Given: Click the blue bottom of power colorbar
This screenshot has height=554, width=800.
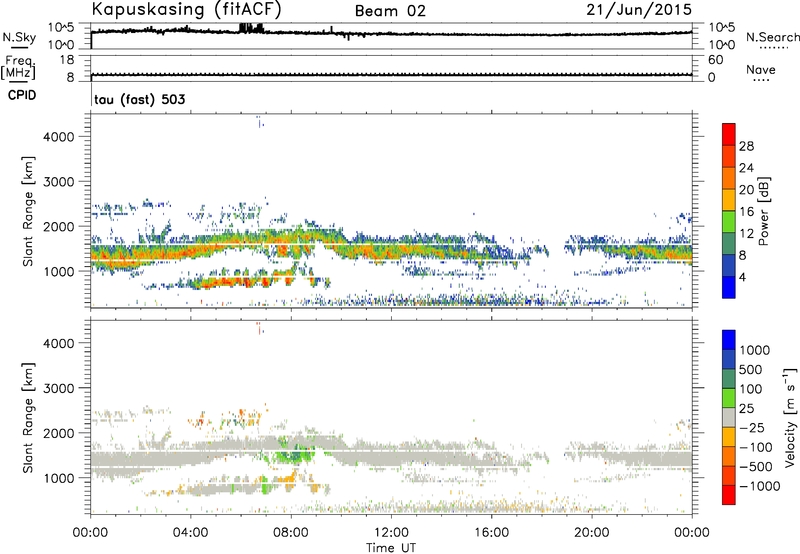Looking at the screenshot, I should (x=729, y=287).
